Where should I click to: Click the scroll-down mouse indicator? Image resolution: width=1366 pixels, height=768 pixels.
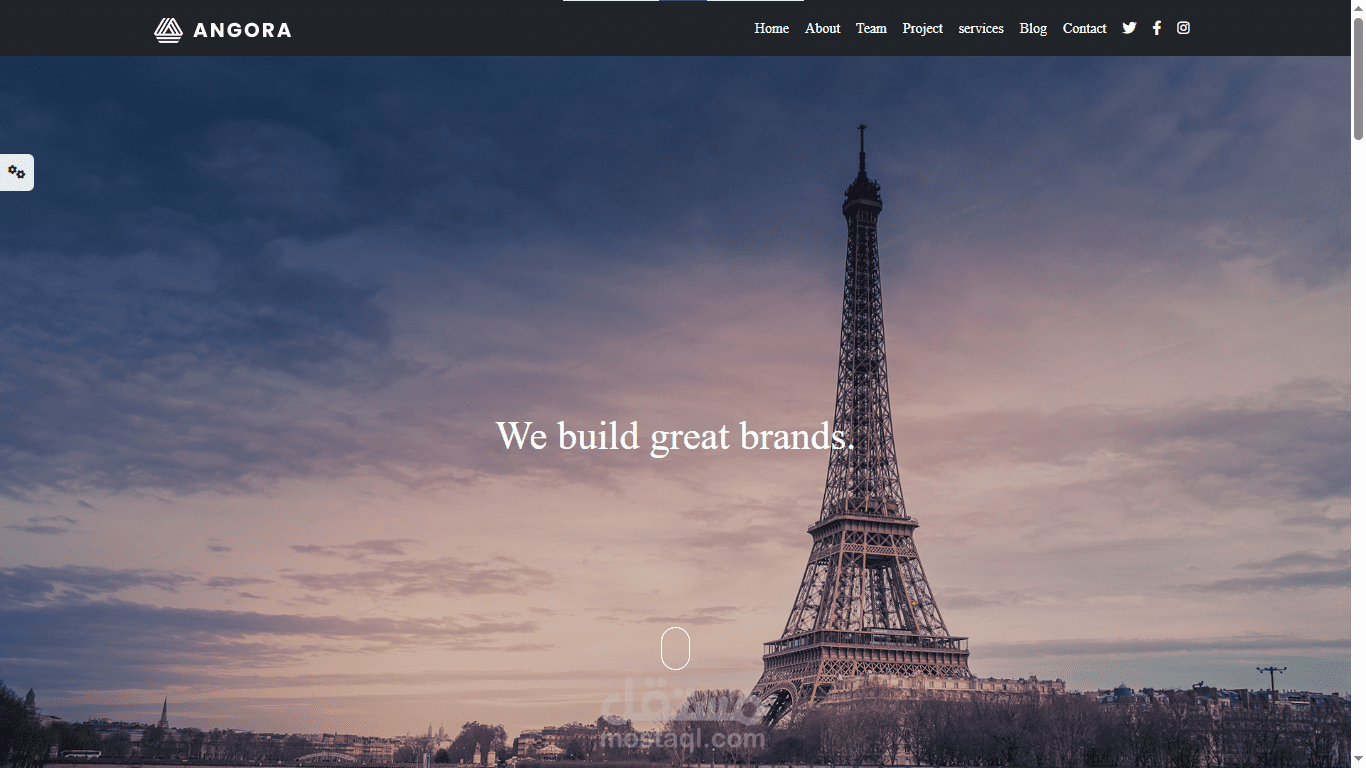675,648
